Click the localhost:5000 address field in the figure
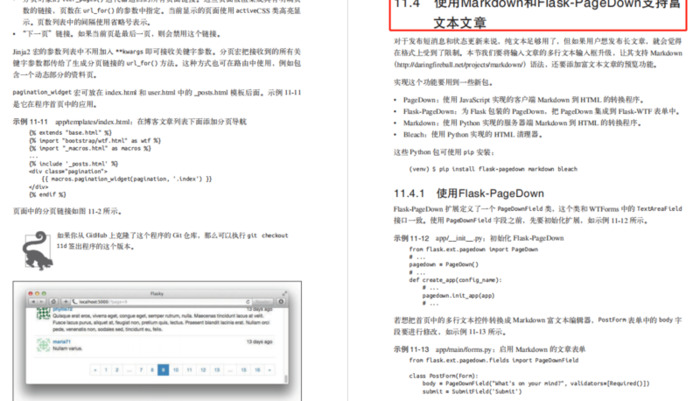Viewport: 700px width, 401px height. click(x=161, y=302)
